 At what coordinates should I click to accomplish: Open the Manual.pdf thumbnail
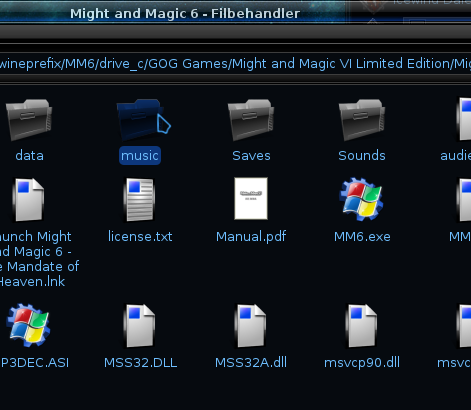(x=251, y=199)
